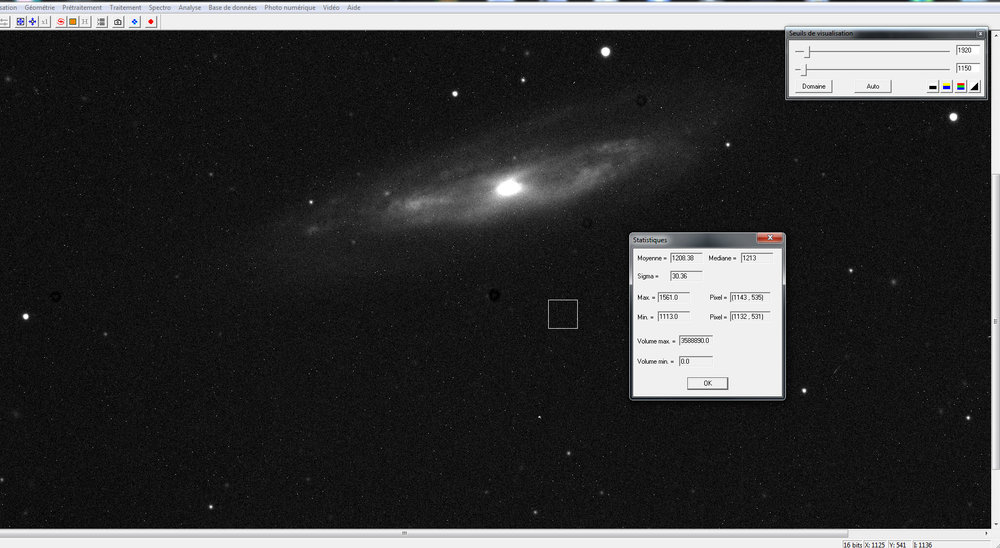This screenshot has height=548, width=1000.
Task: Open the command list toolbar icon
Action: [101, 22]
